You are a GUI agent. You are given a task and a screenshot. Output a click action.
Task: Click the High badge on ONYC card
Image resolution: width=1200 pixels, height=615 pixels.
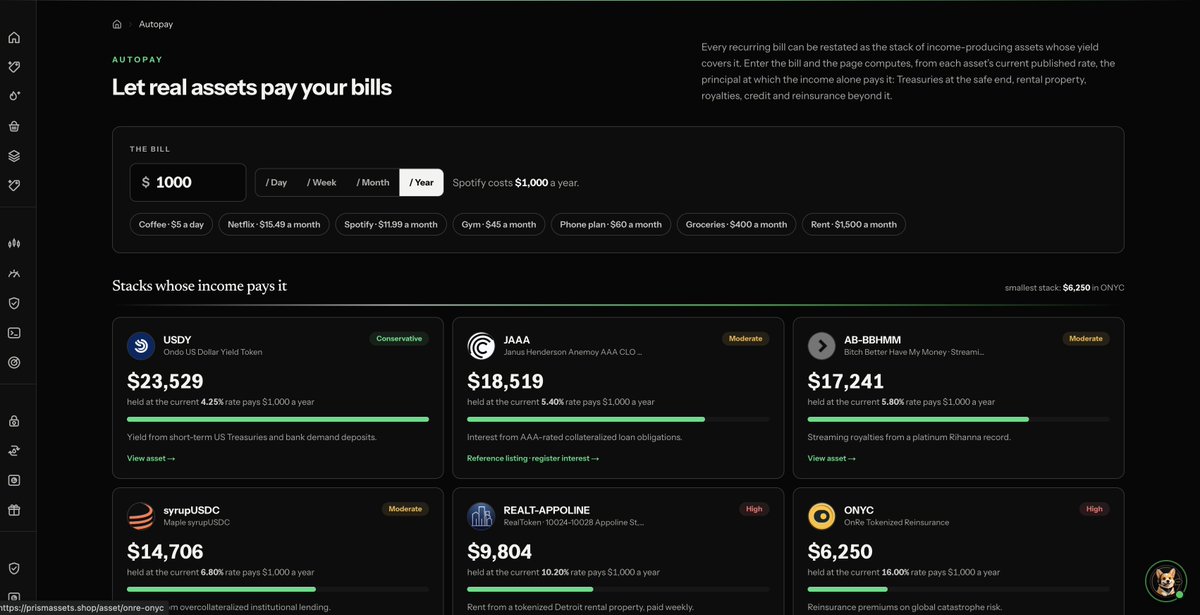click(1094, 509)
